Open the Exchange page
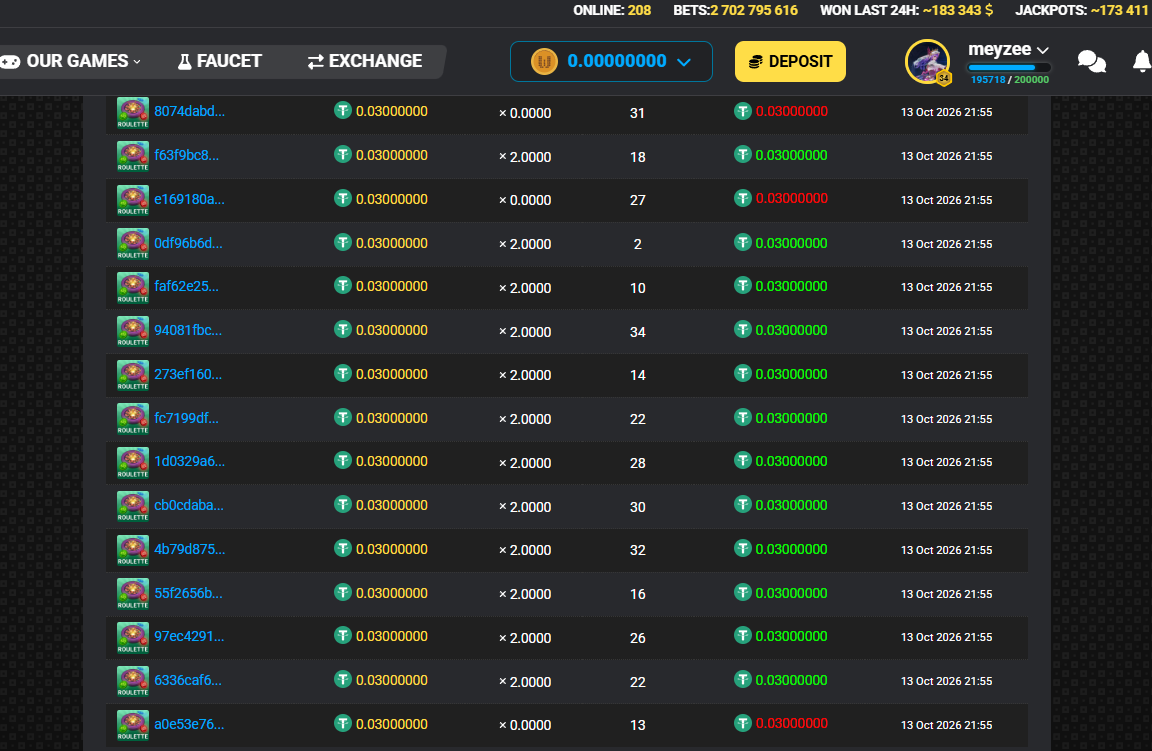Image resolution: width=1152 pixels, height=751 pixels. [365, 61]
